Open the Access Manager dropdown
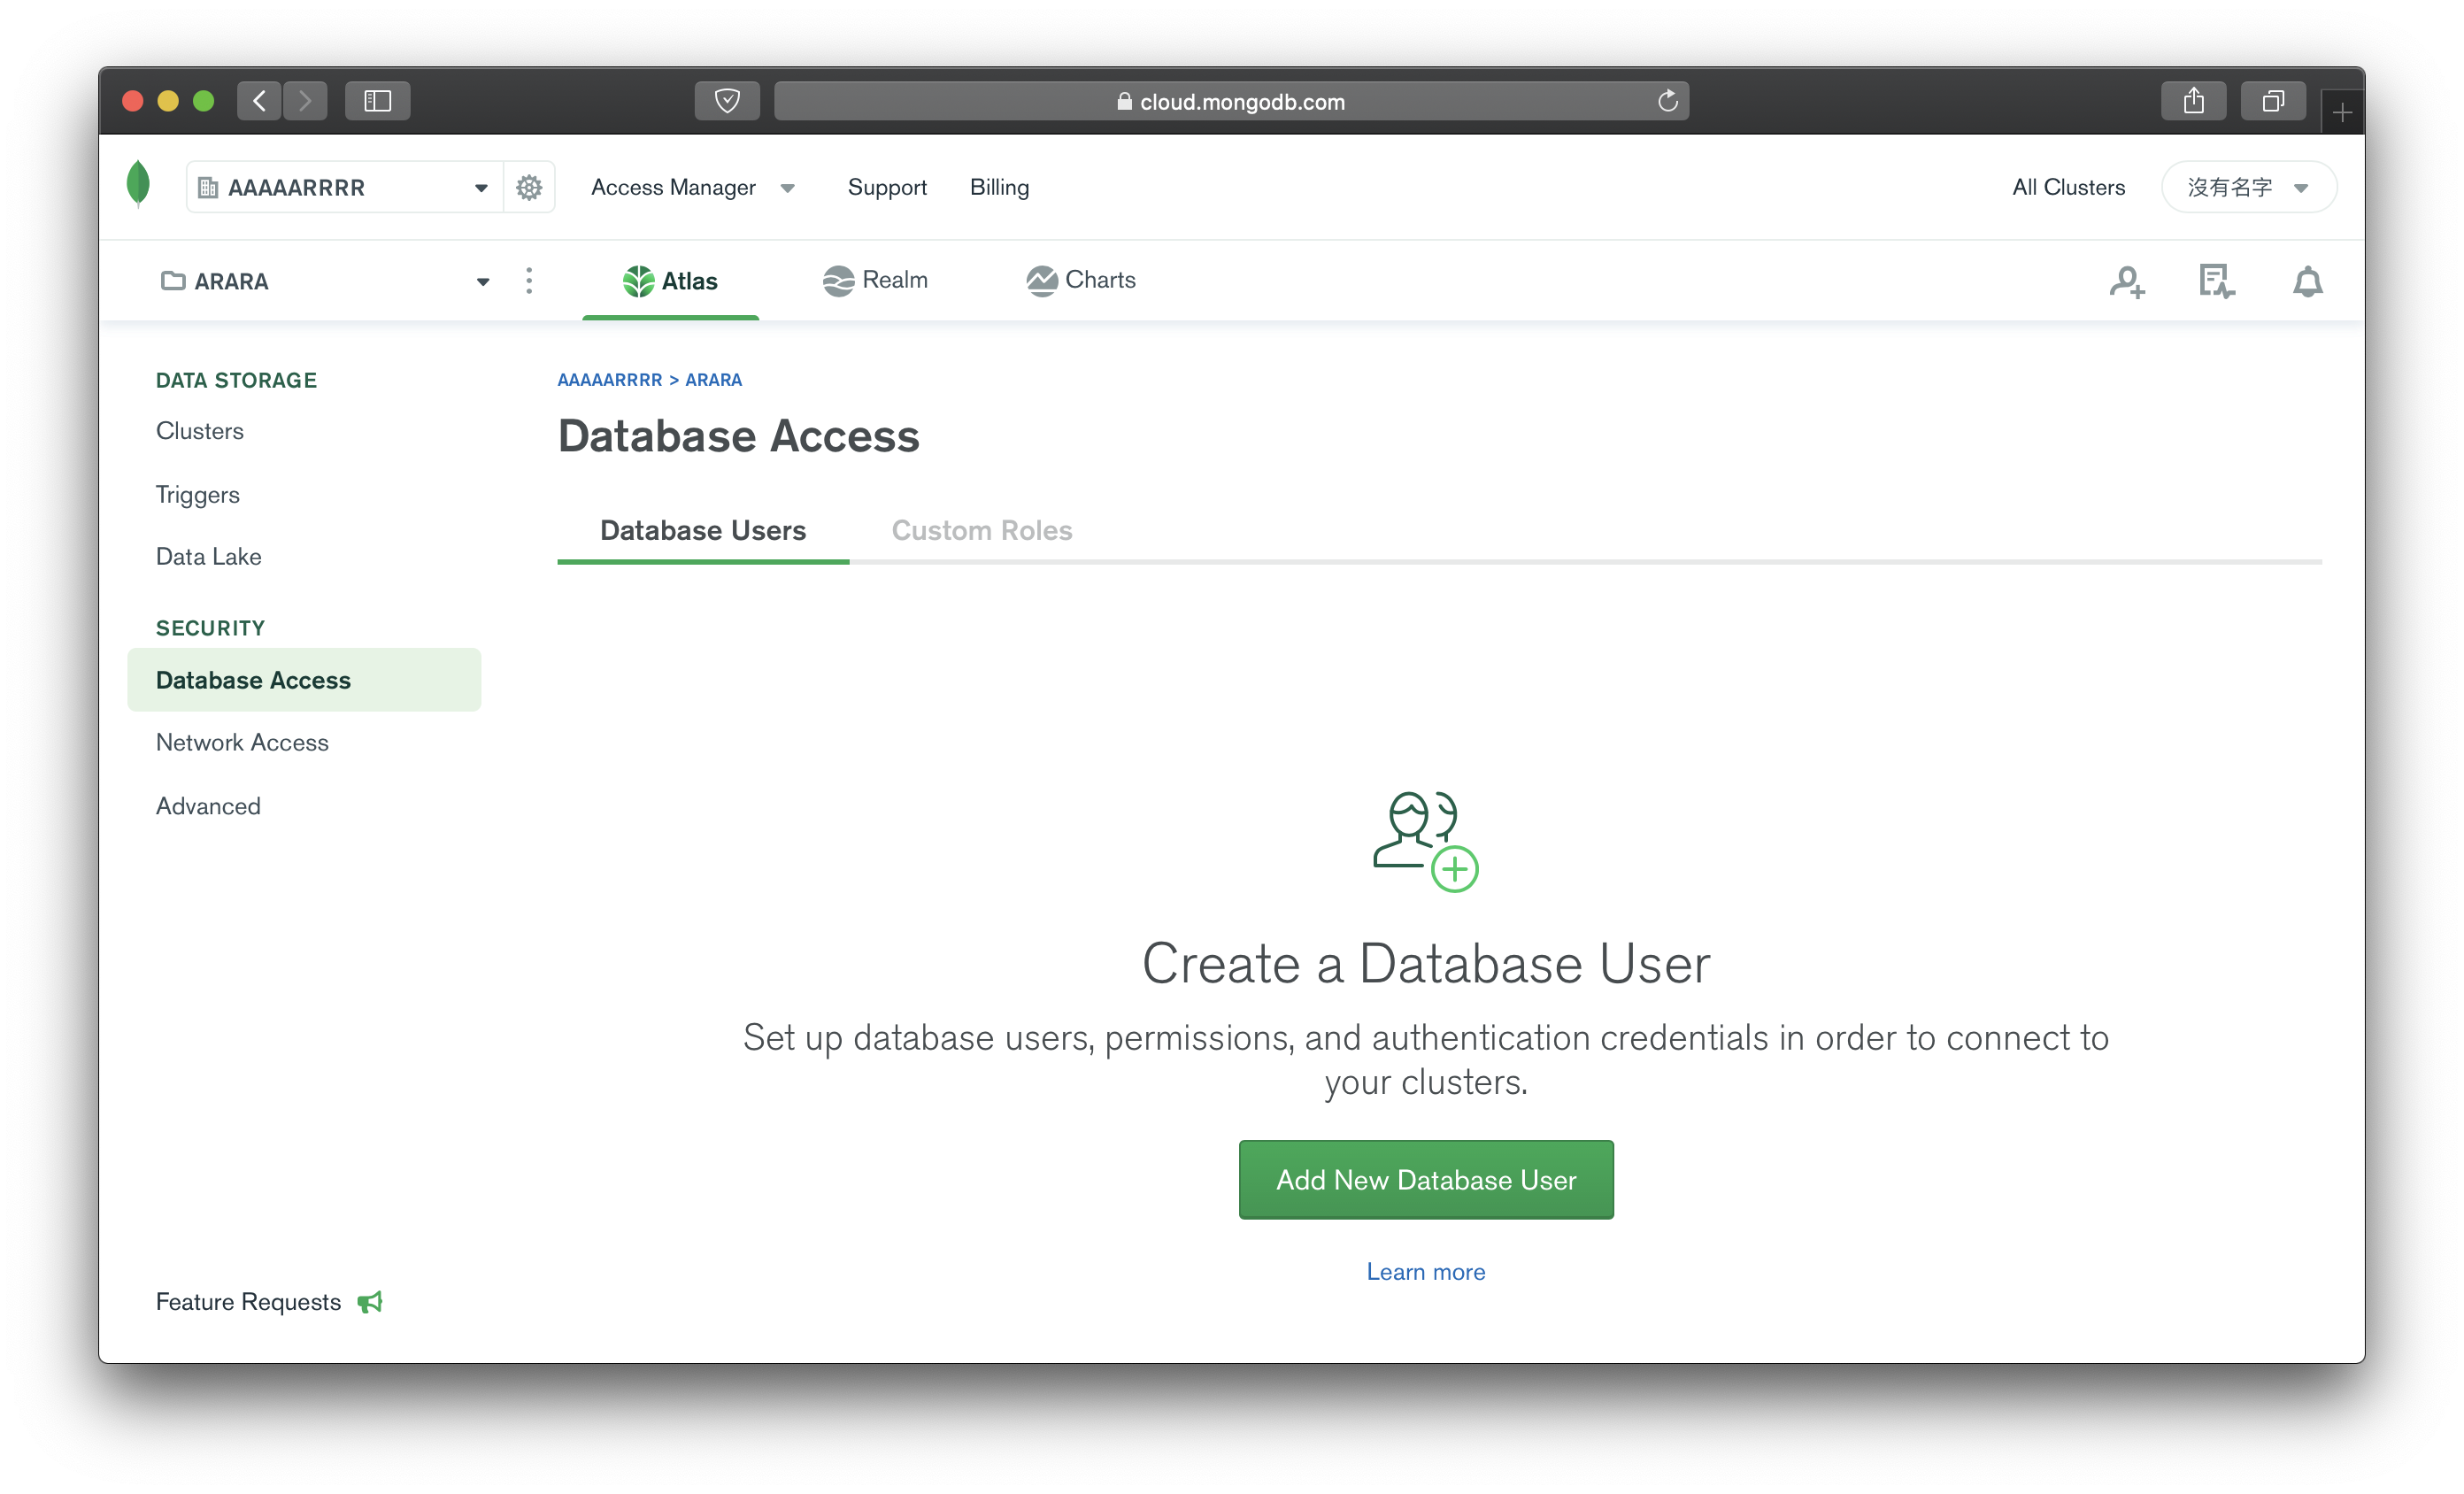The height and width of the screenshot is (1494, 2464). (692, 187)
